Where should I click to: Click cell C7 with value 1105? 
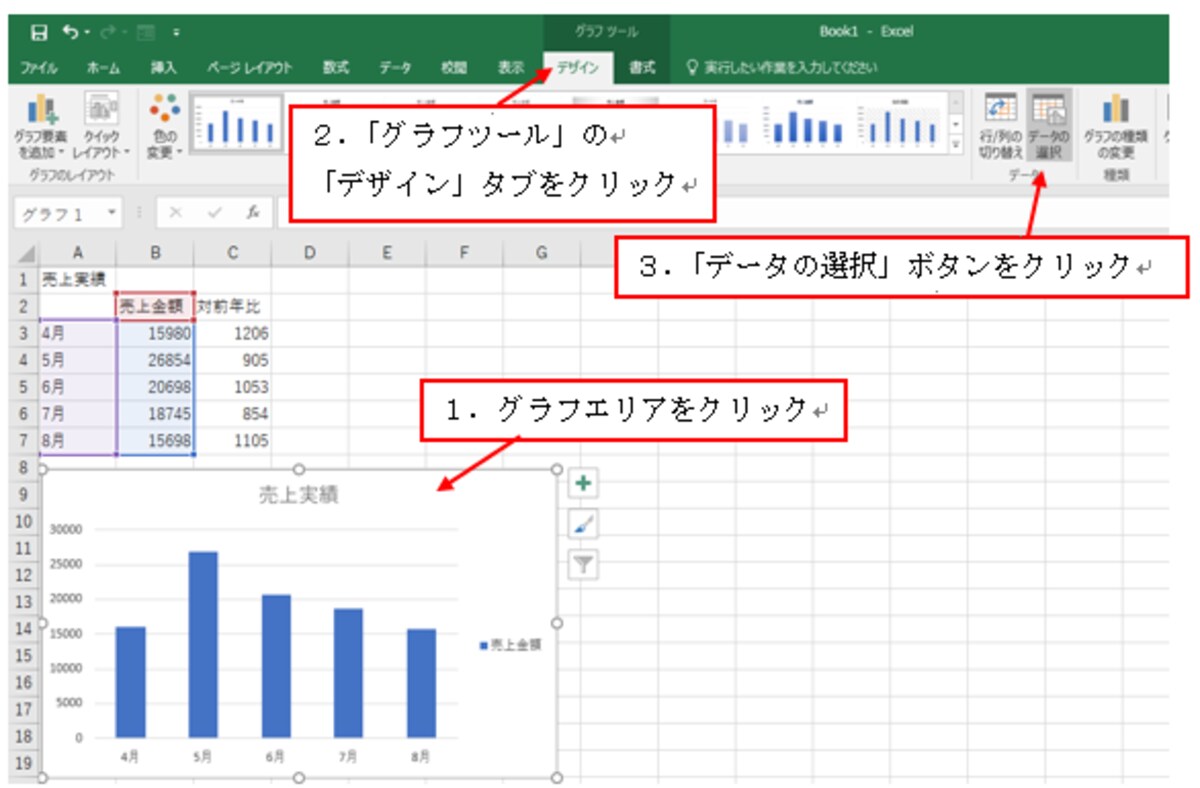point(232,441)
